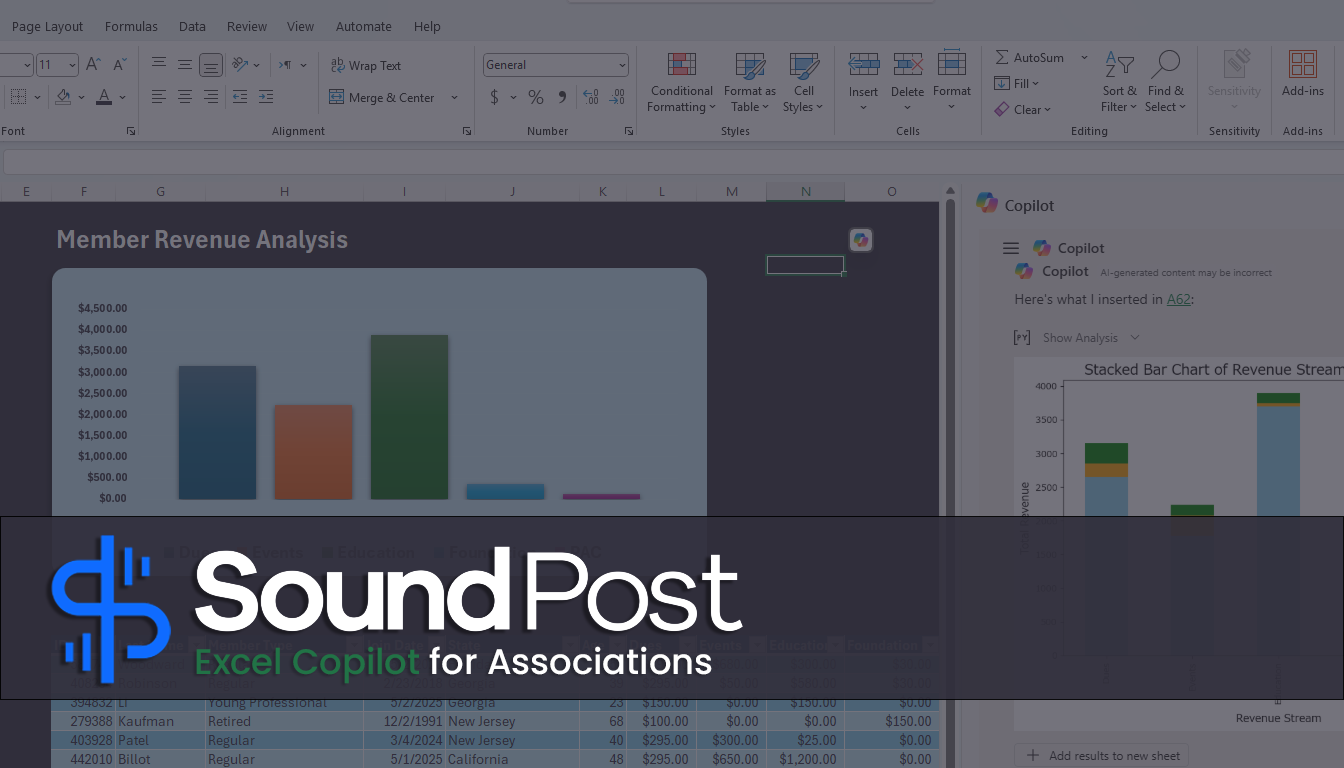Align text to the left
Viewport: 1344px width, 768px height.
[159, 97]
